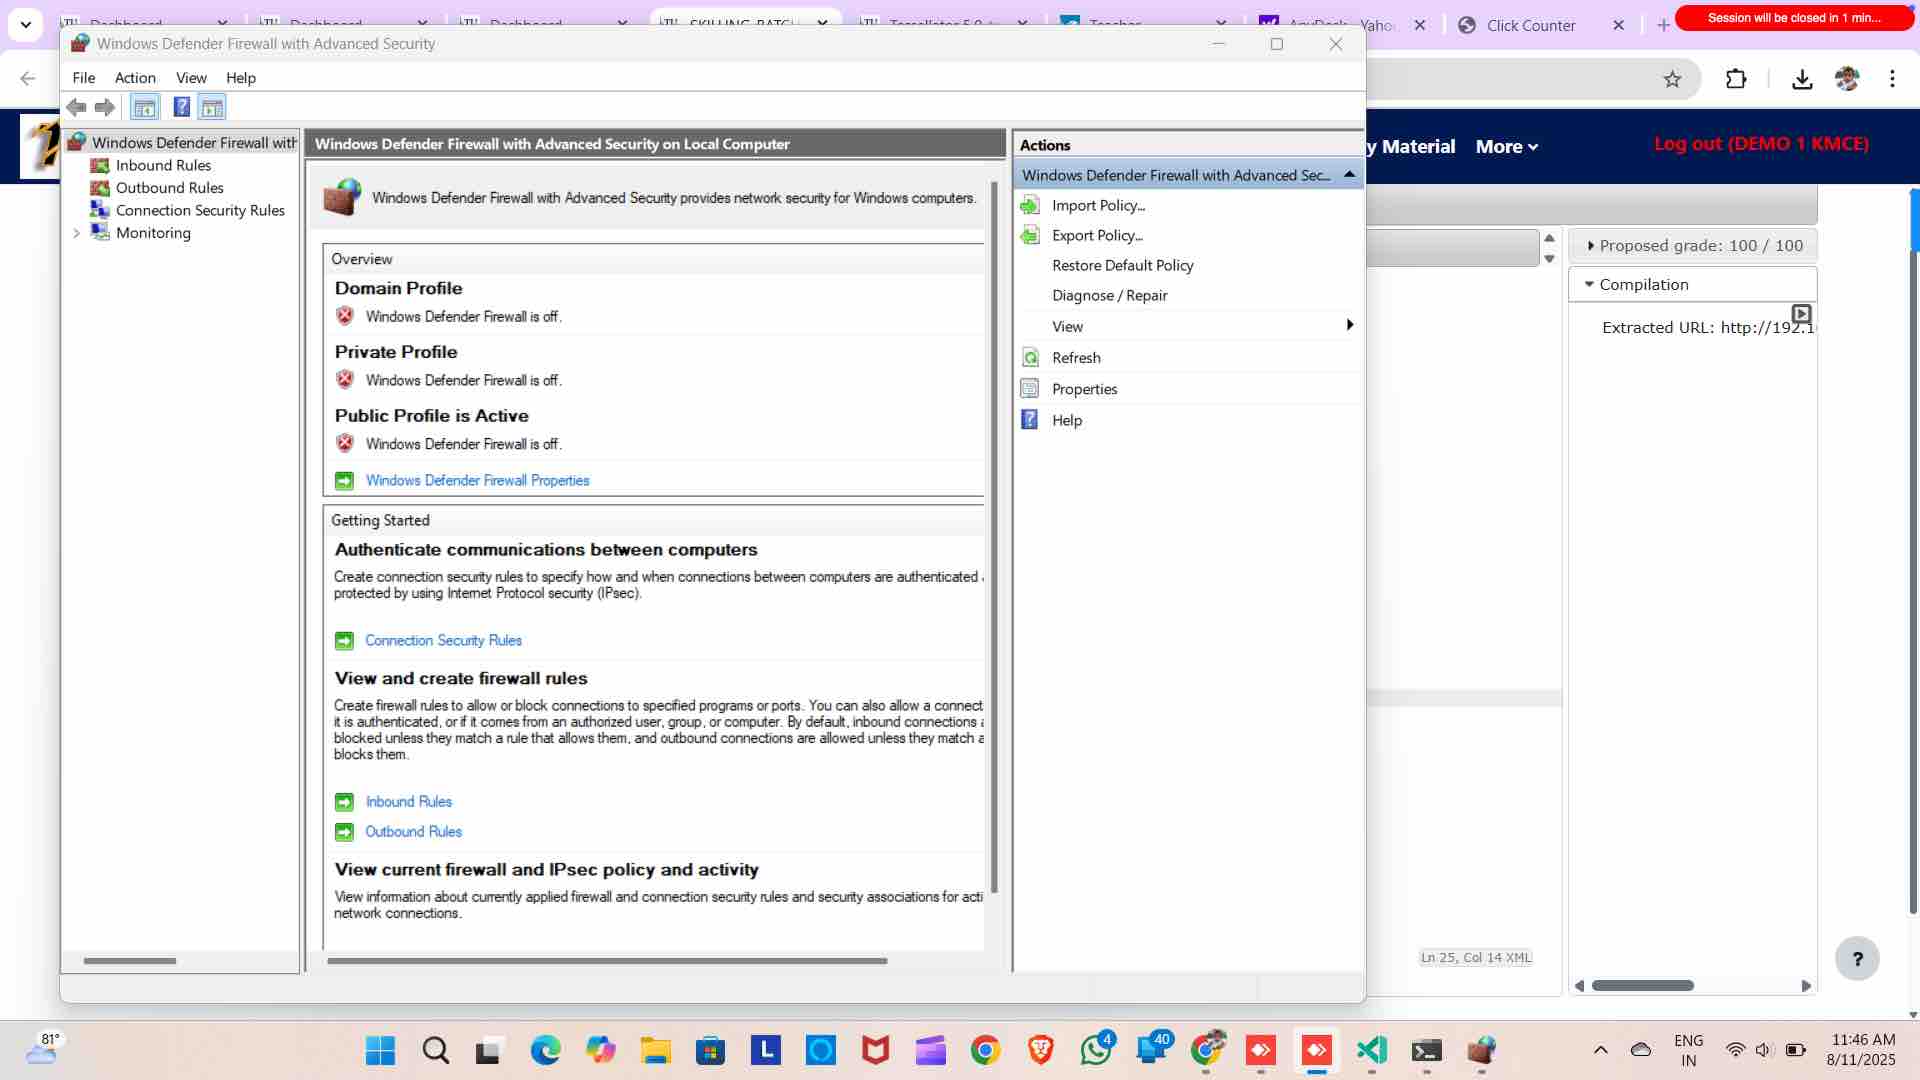Open Connection Security Rules tree node
The image size is (1920, 1080).
(200, 210)
